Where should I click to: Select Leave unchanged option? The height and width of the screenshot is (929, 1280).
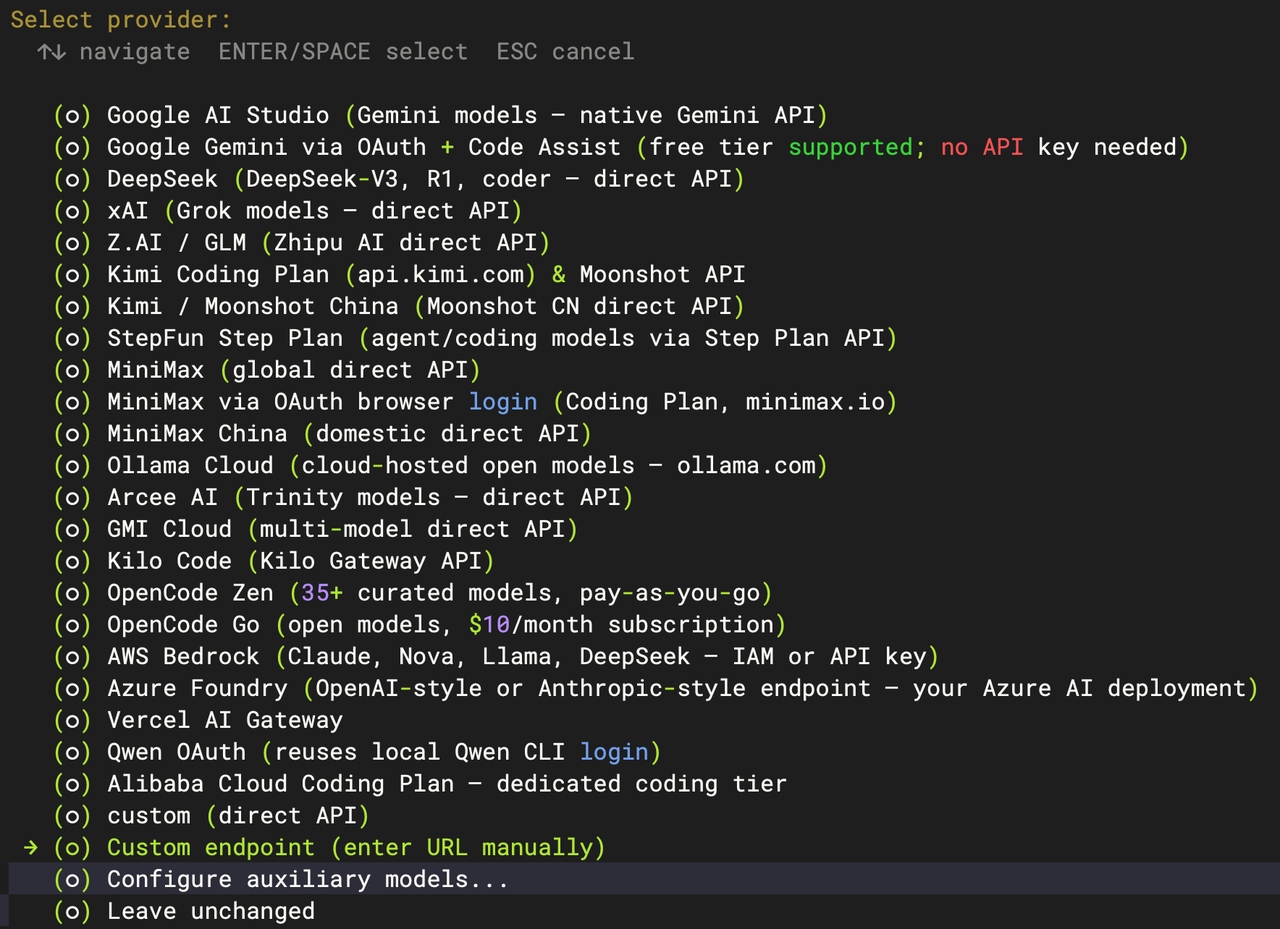click(184, 911)
